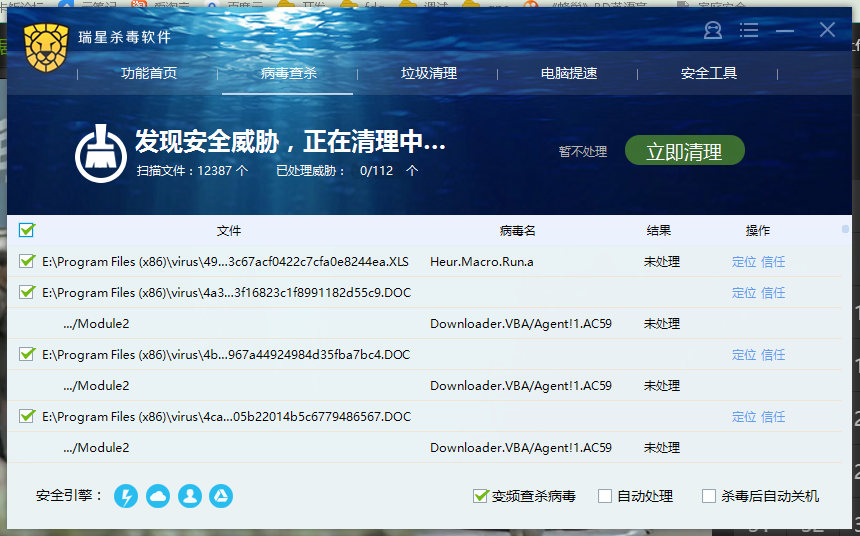Click the 文件 column header
The image size is (860, 536).
[x=229, y=230]
